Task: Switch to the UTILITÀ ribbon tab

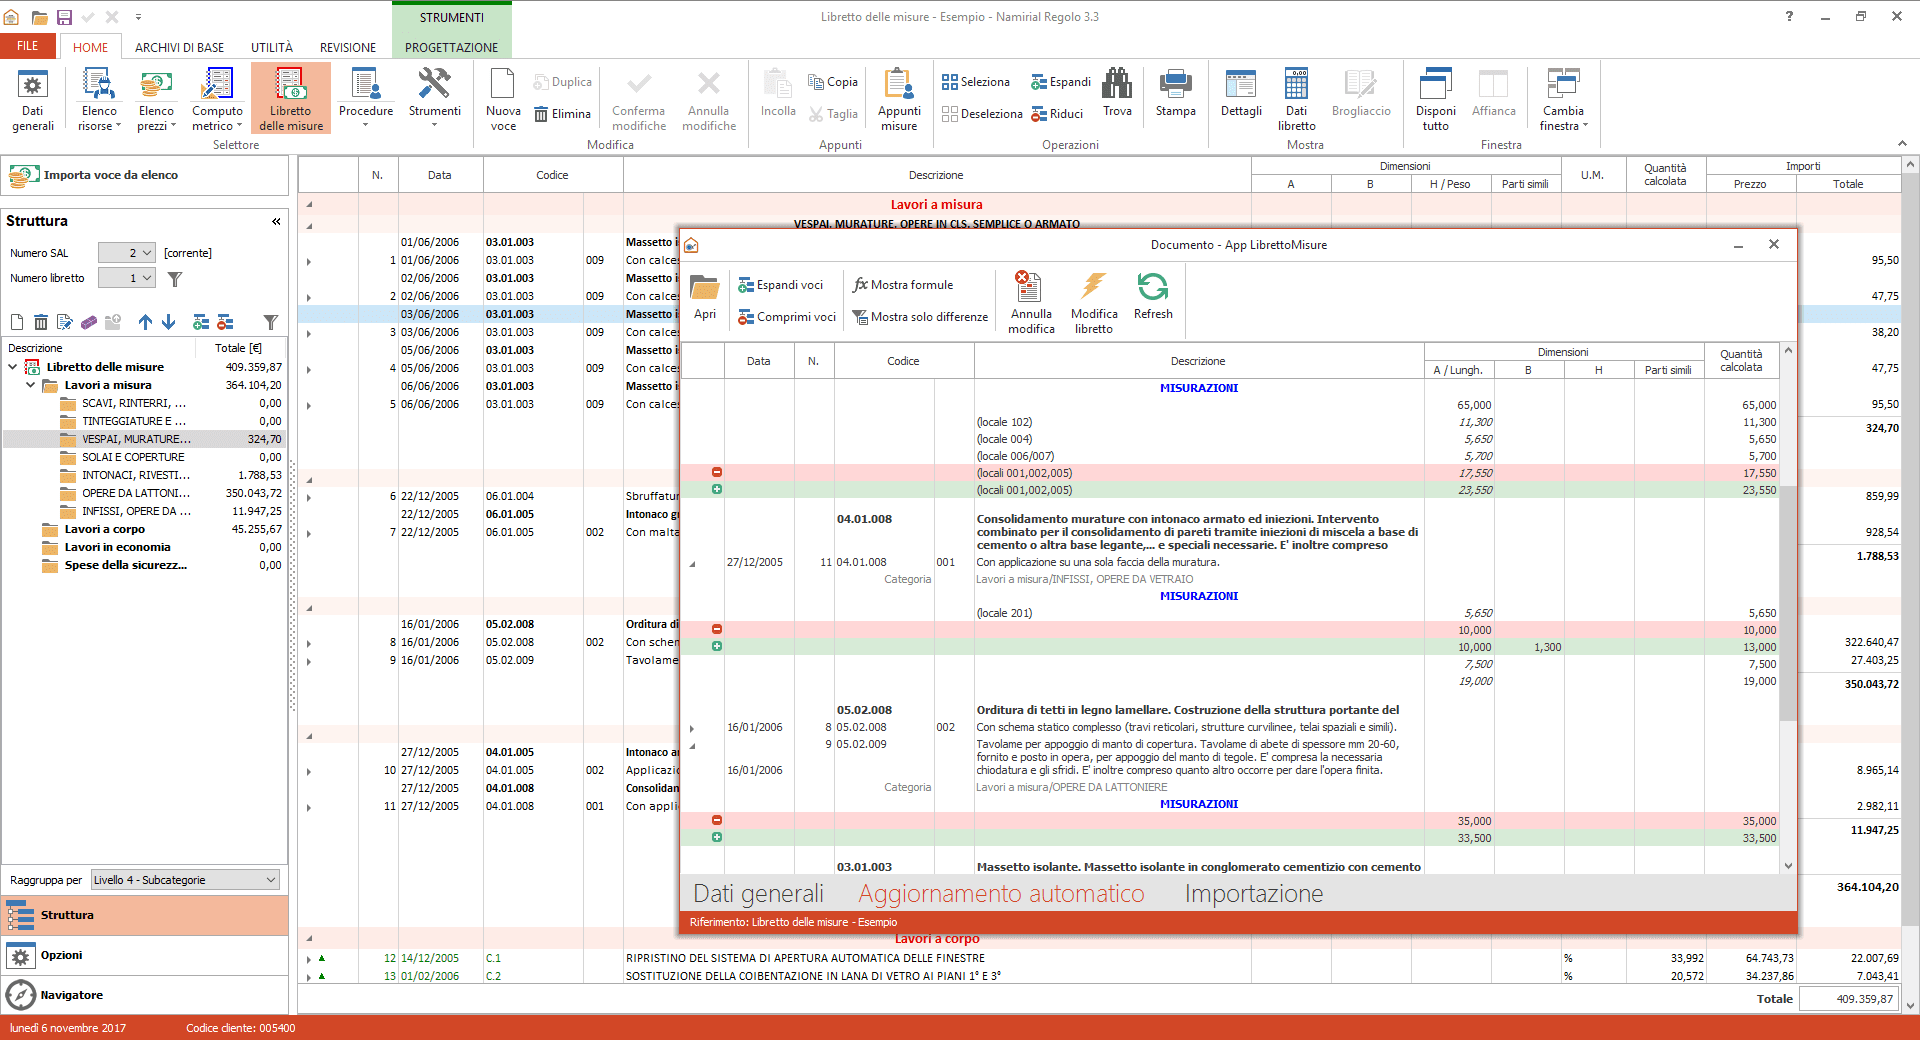Action: click(272, 47)
